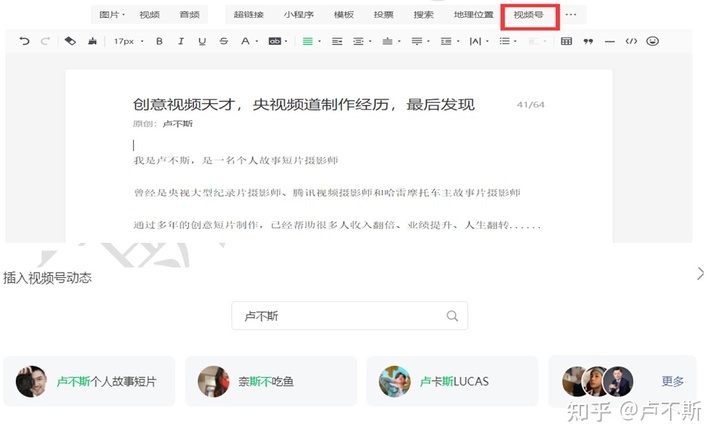This screenshot has width=720, height=440.
Task: Insert a blockquote with the quote icon
Action: [x=588, y=41]
